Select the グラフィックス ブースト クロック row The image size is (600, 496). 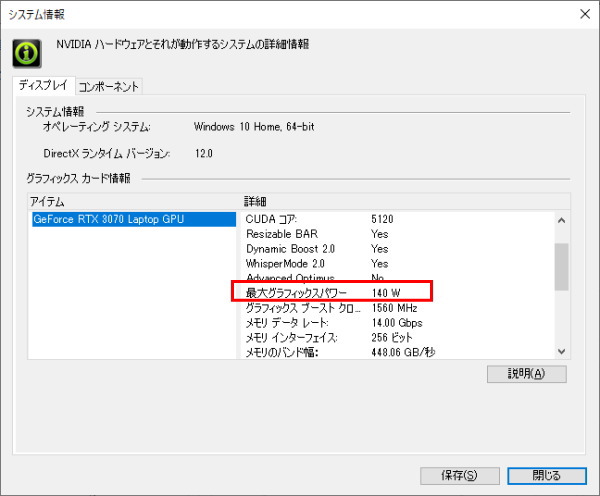coord(398,308)
